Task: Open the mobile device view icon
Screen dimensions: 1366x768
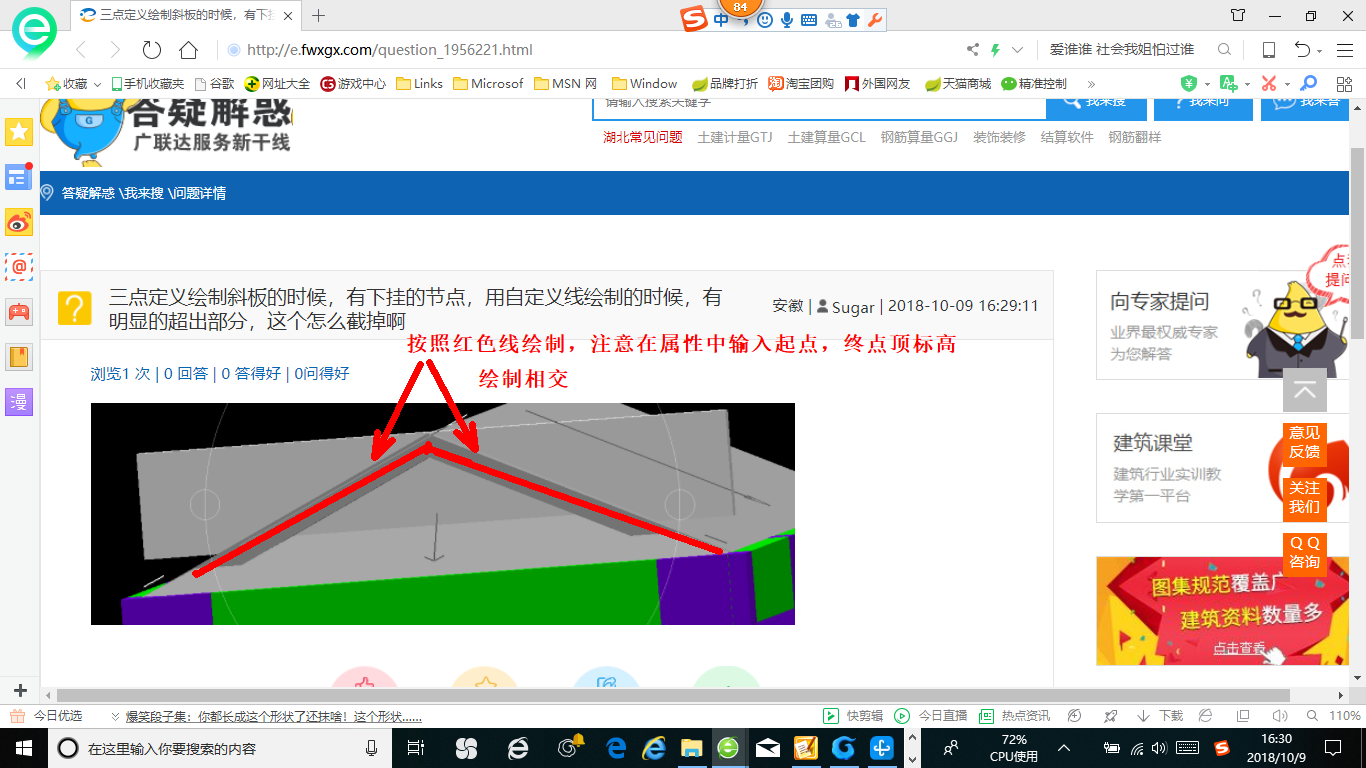Action: 1269,50
